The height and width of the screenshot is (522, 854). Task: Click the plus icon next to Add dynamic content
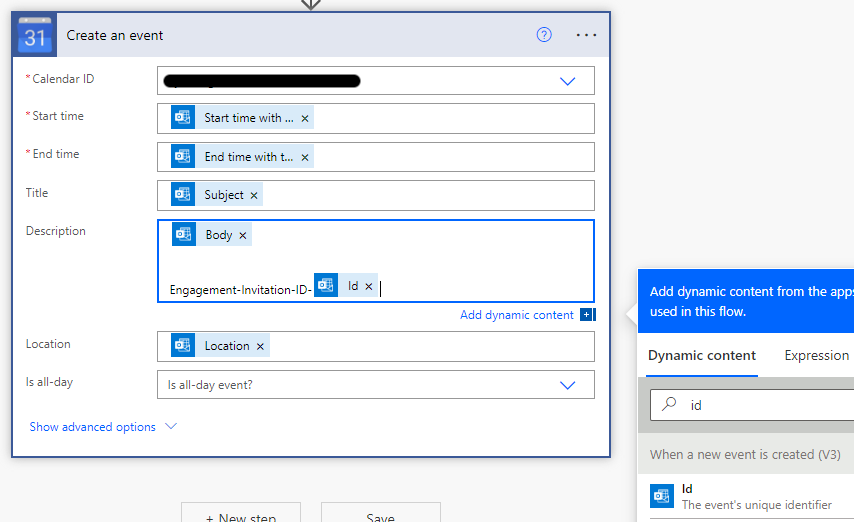(587, 315)
